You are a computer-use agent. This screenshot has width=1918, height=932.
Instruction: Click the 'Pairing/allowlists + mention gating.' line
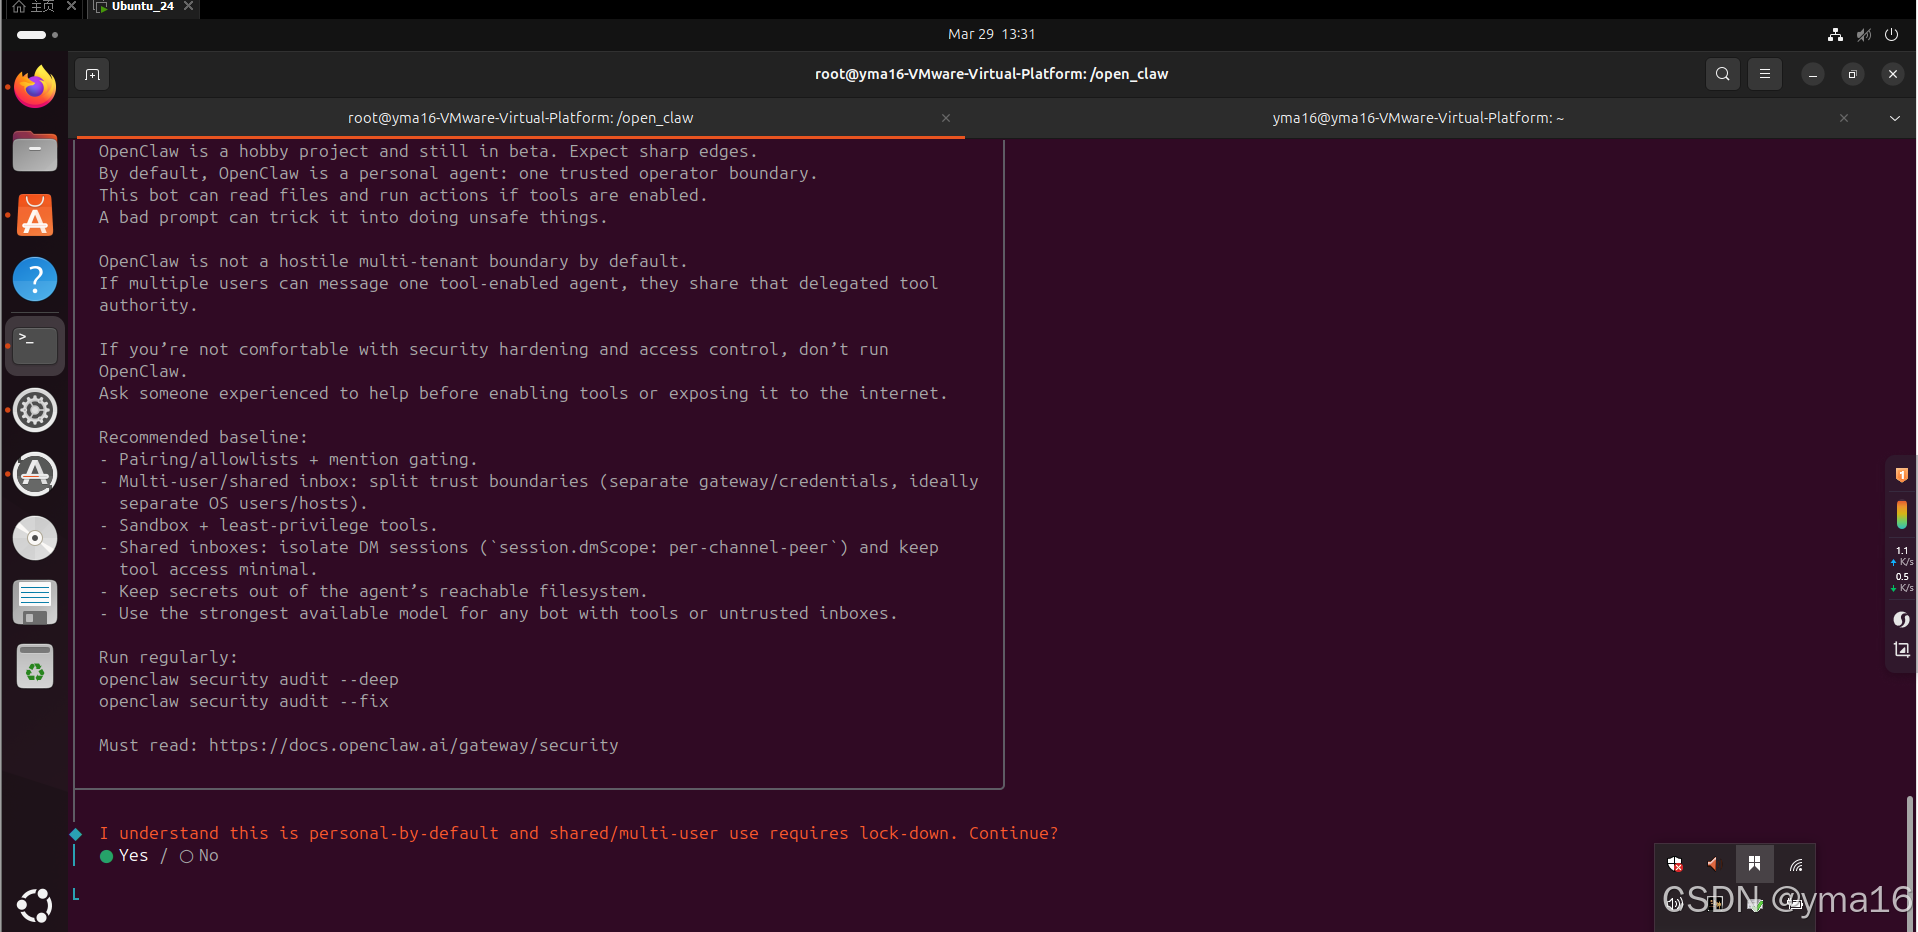[288, 459]
